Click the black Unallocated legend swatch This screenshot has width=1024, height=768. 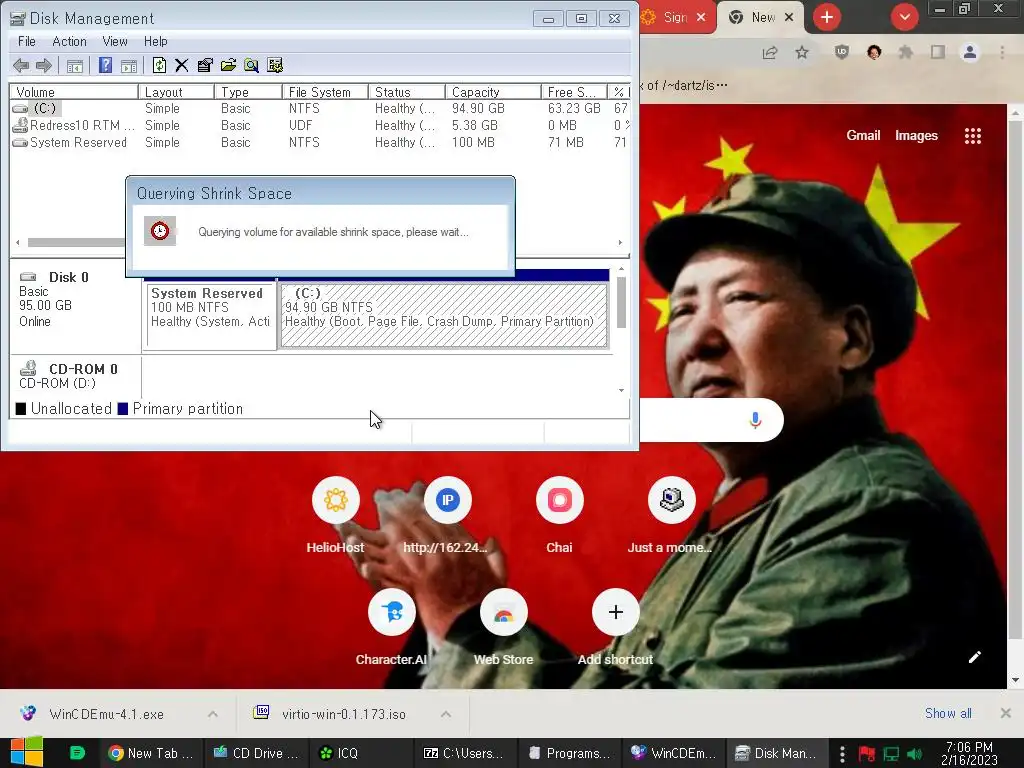21,409
